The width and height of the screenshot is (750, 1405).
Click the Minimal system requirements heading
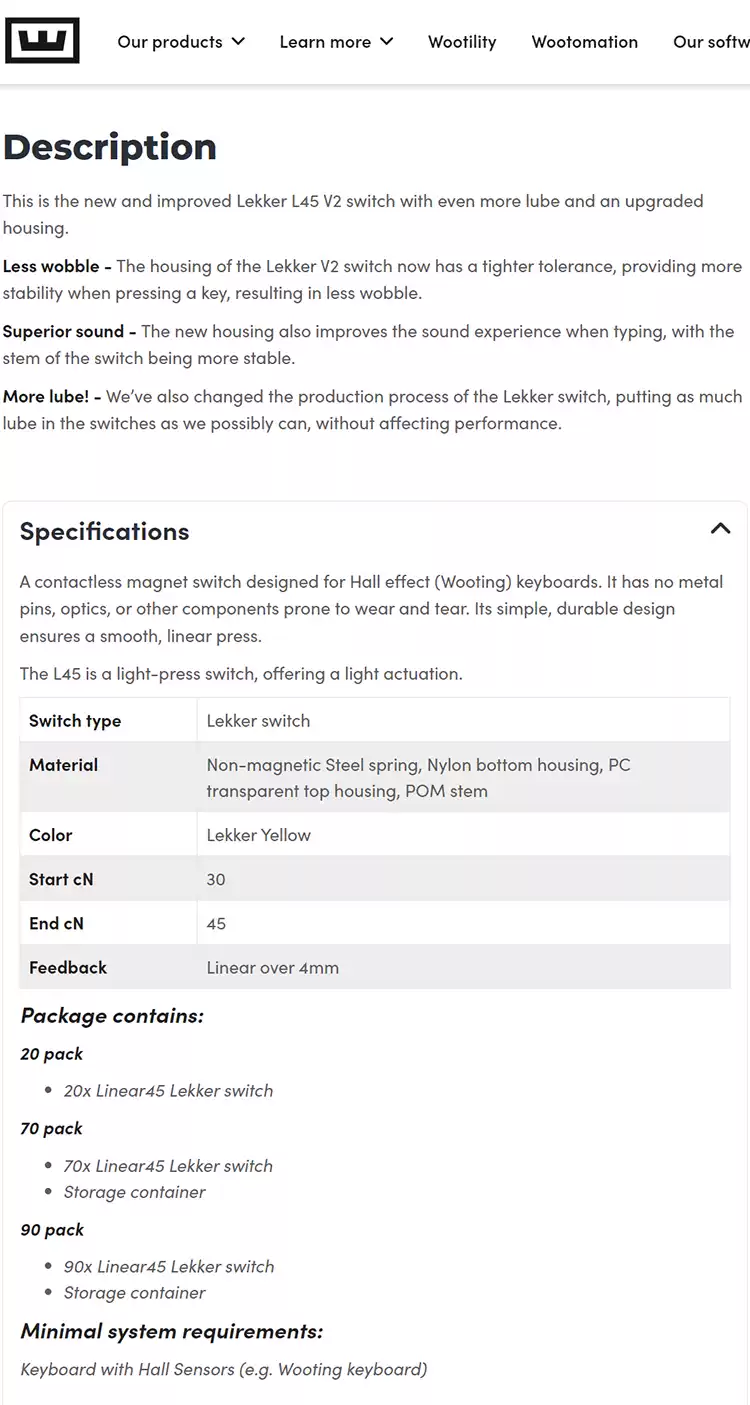coord(172,1331)
